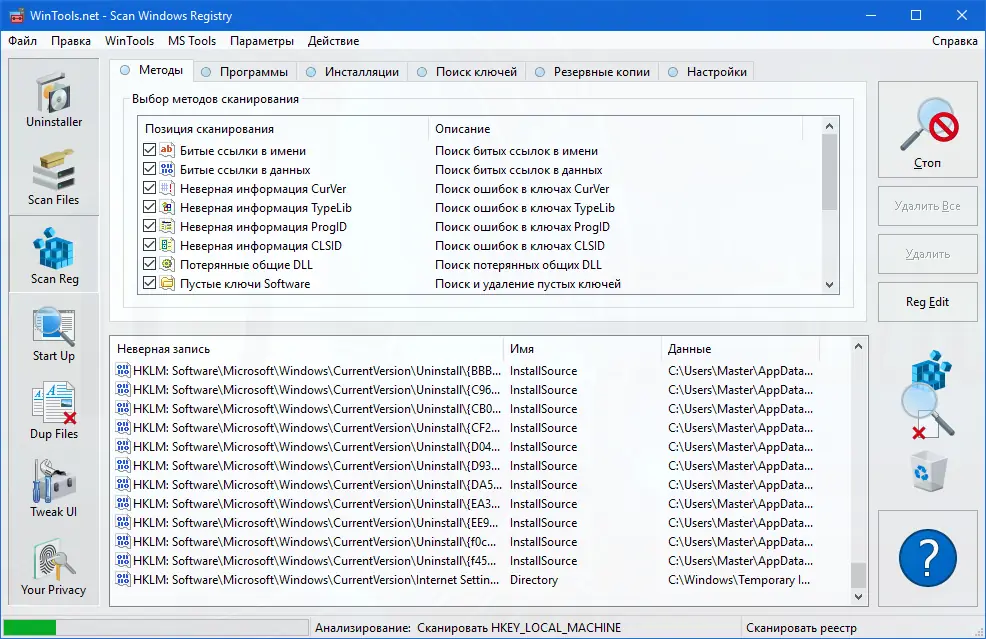Click icon of Битые ссылки в данных row
Image resolution: width=986 pixels, height=639 pixels.
click(x=167, y=169)
